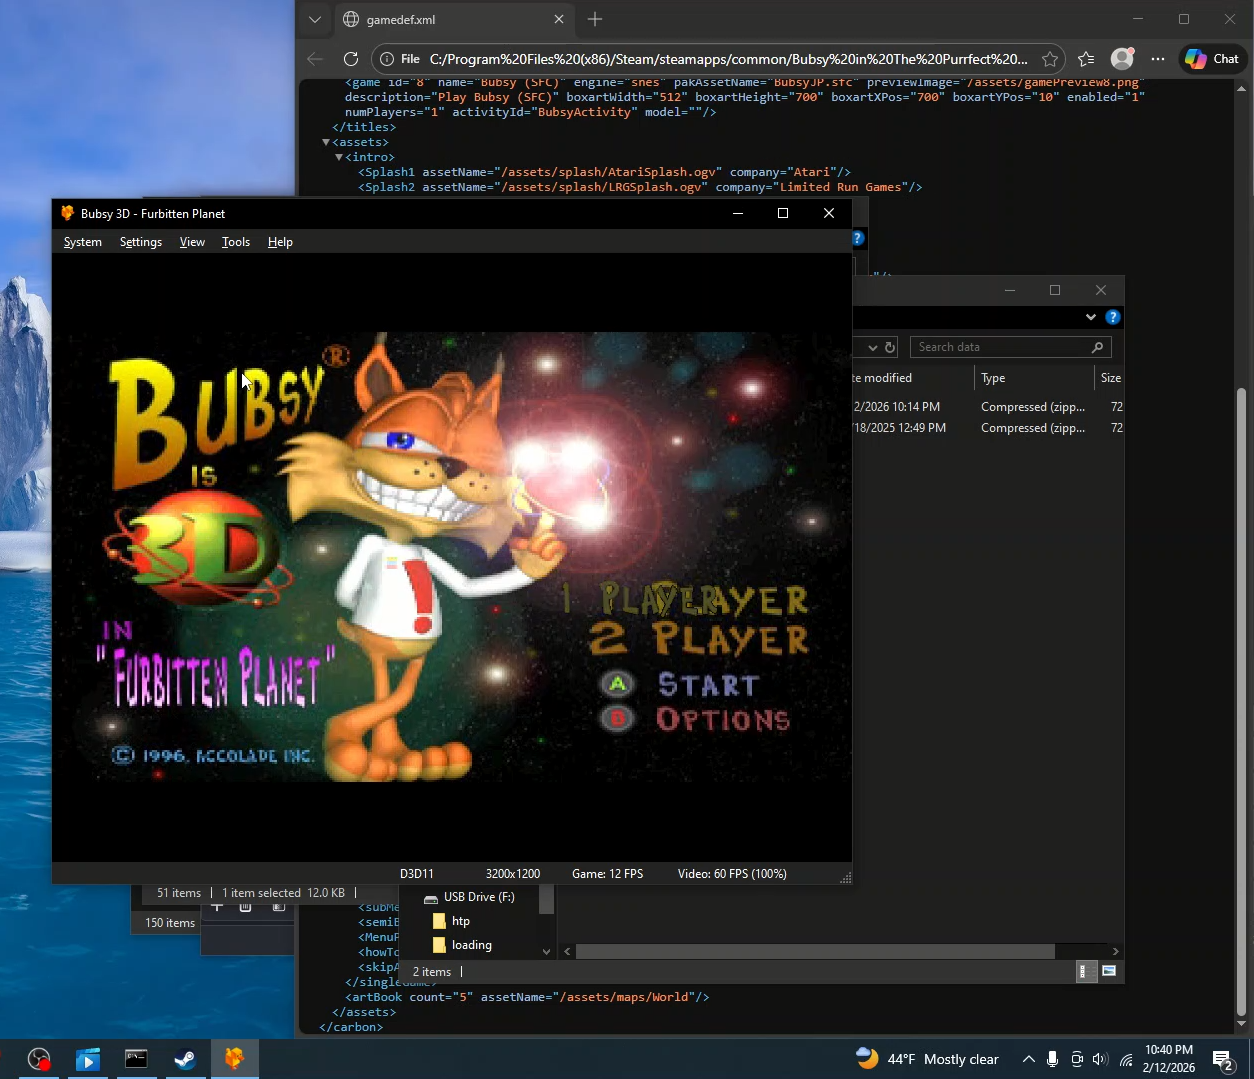
Task: Open the Settings menu in emulator
Action: pos(140,242)
